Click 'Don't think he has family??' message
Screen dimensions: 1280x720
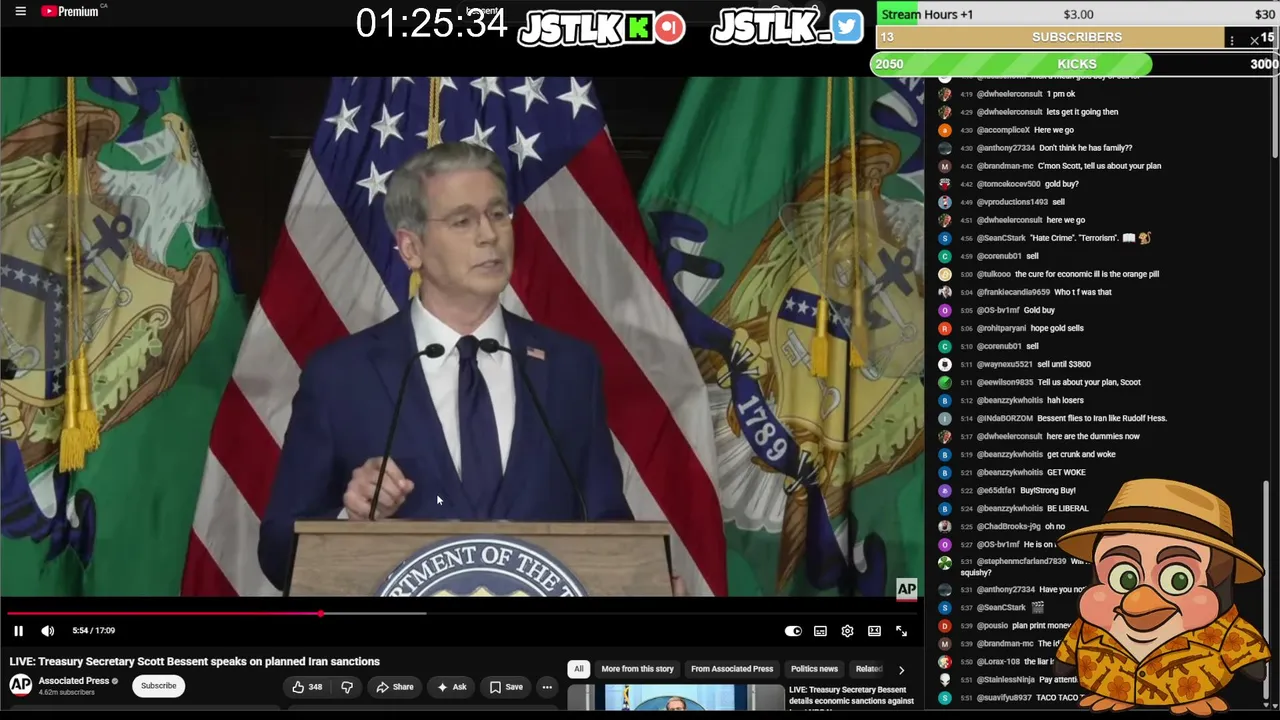[x=1086, y=148]
